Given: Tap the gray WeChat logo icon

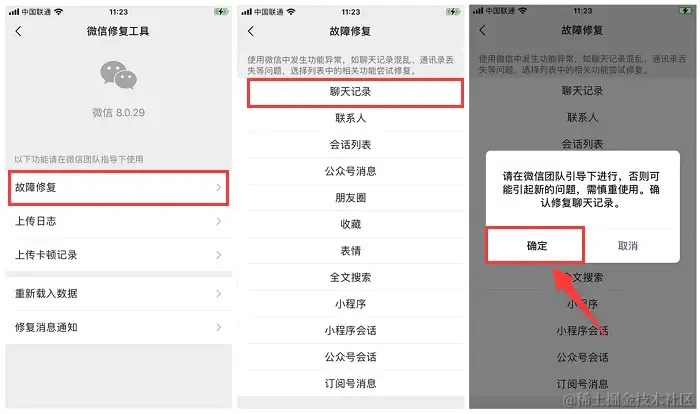Looking at the screenshot, I should 118,75.
